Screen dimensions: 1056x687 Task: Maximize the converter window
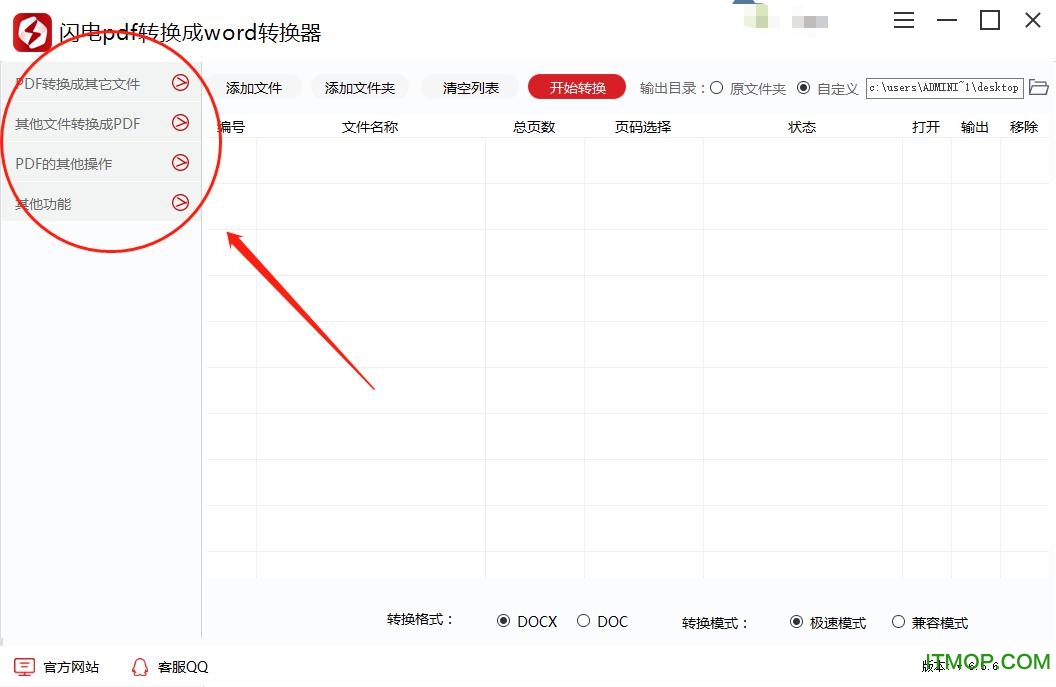989,20
